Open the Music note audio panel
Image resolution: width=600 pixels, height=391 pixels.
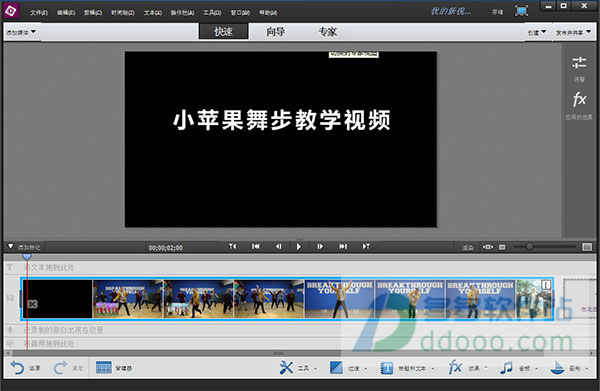(x=506, y=368)
